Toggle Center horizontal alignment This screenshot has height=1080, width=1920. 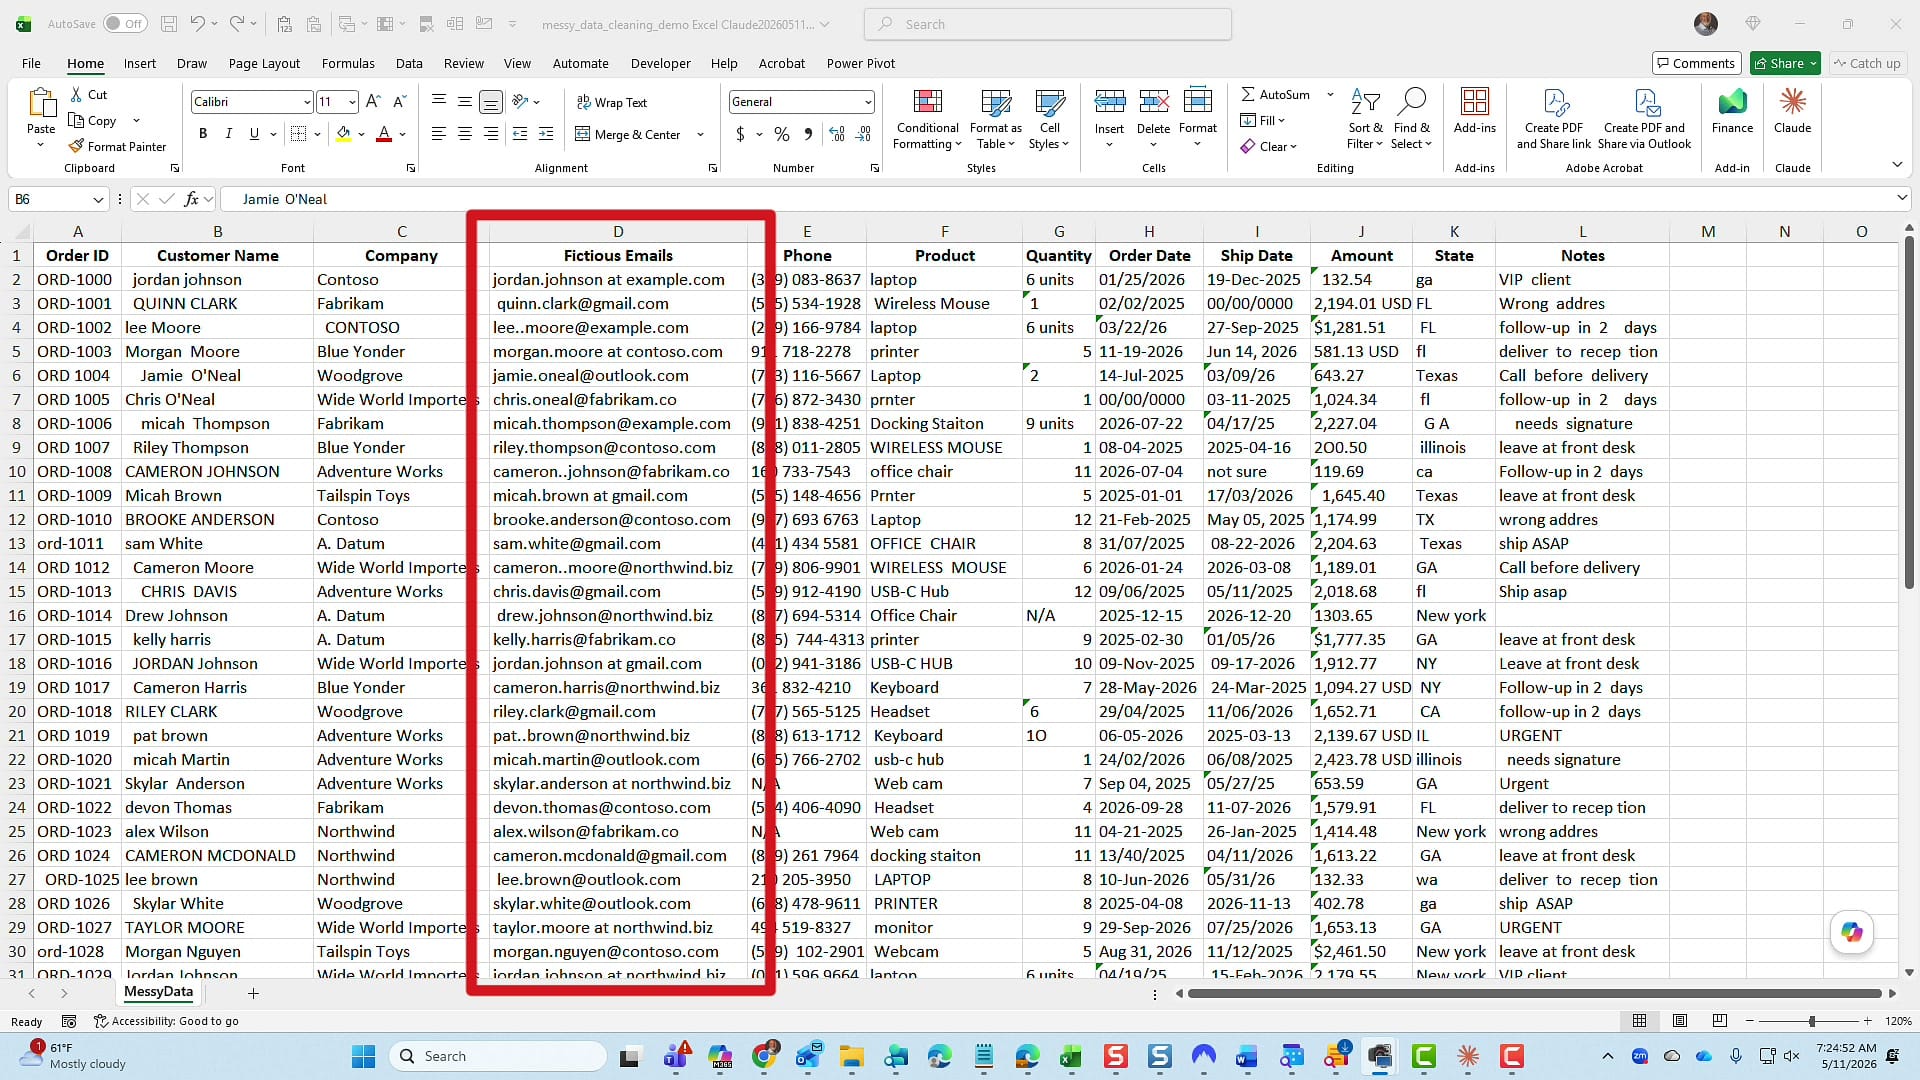tap(465, 134)
